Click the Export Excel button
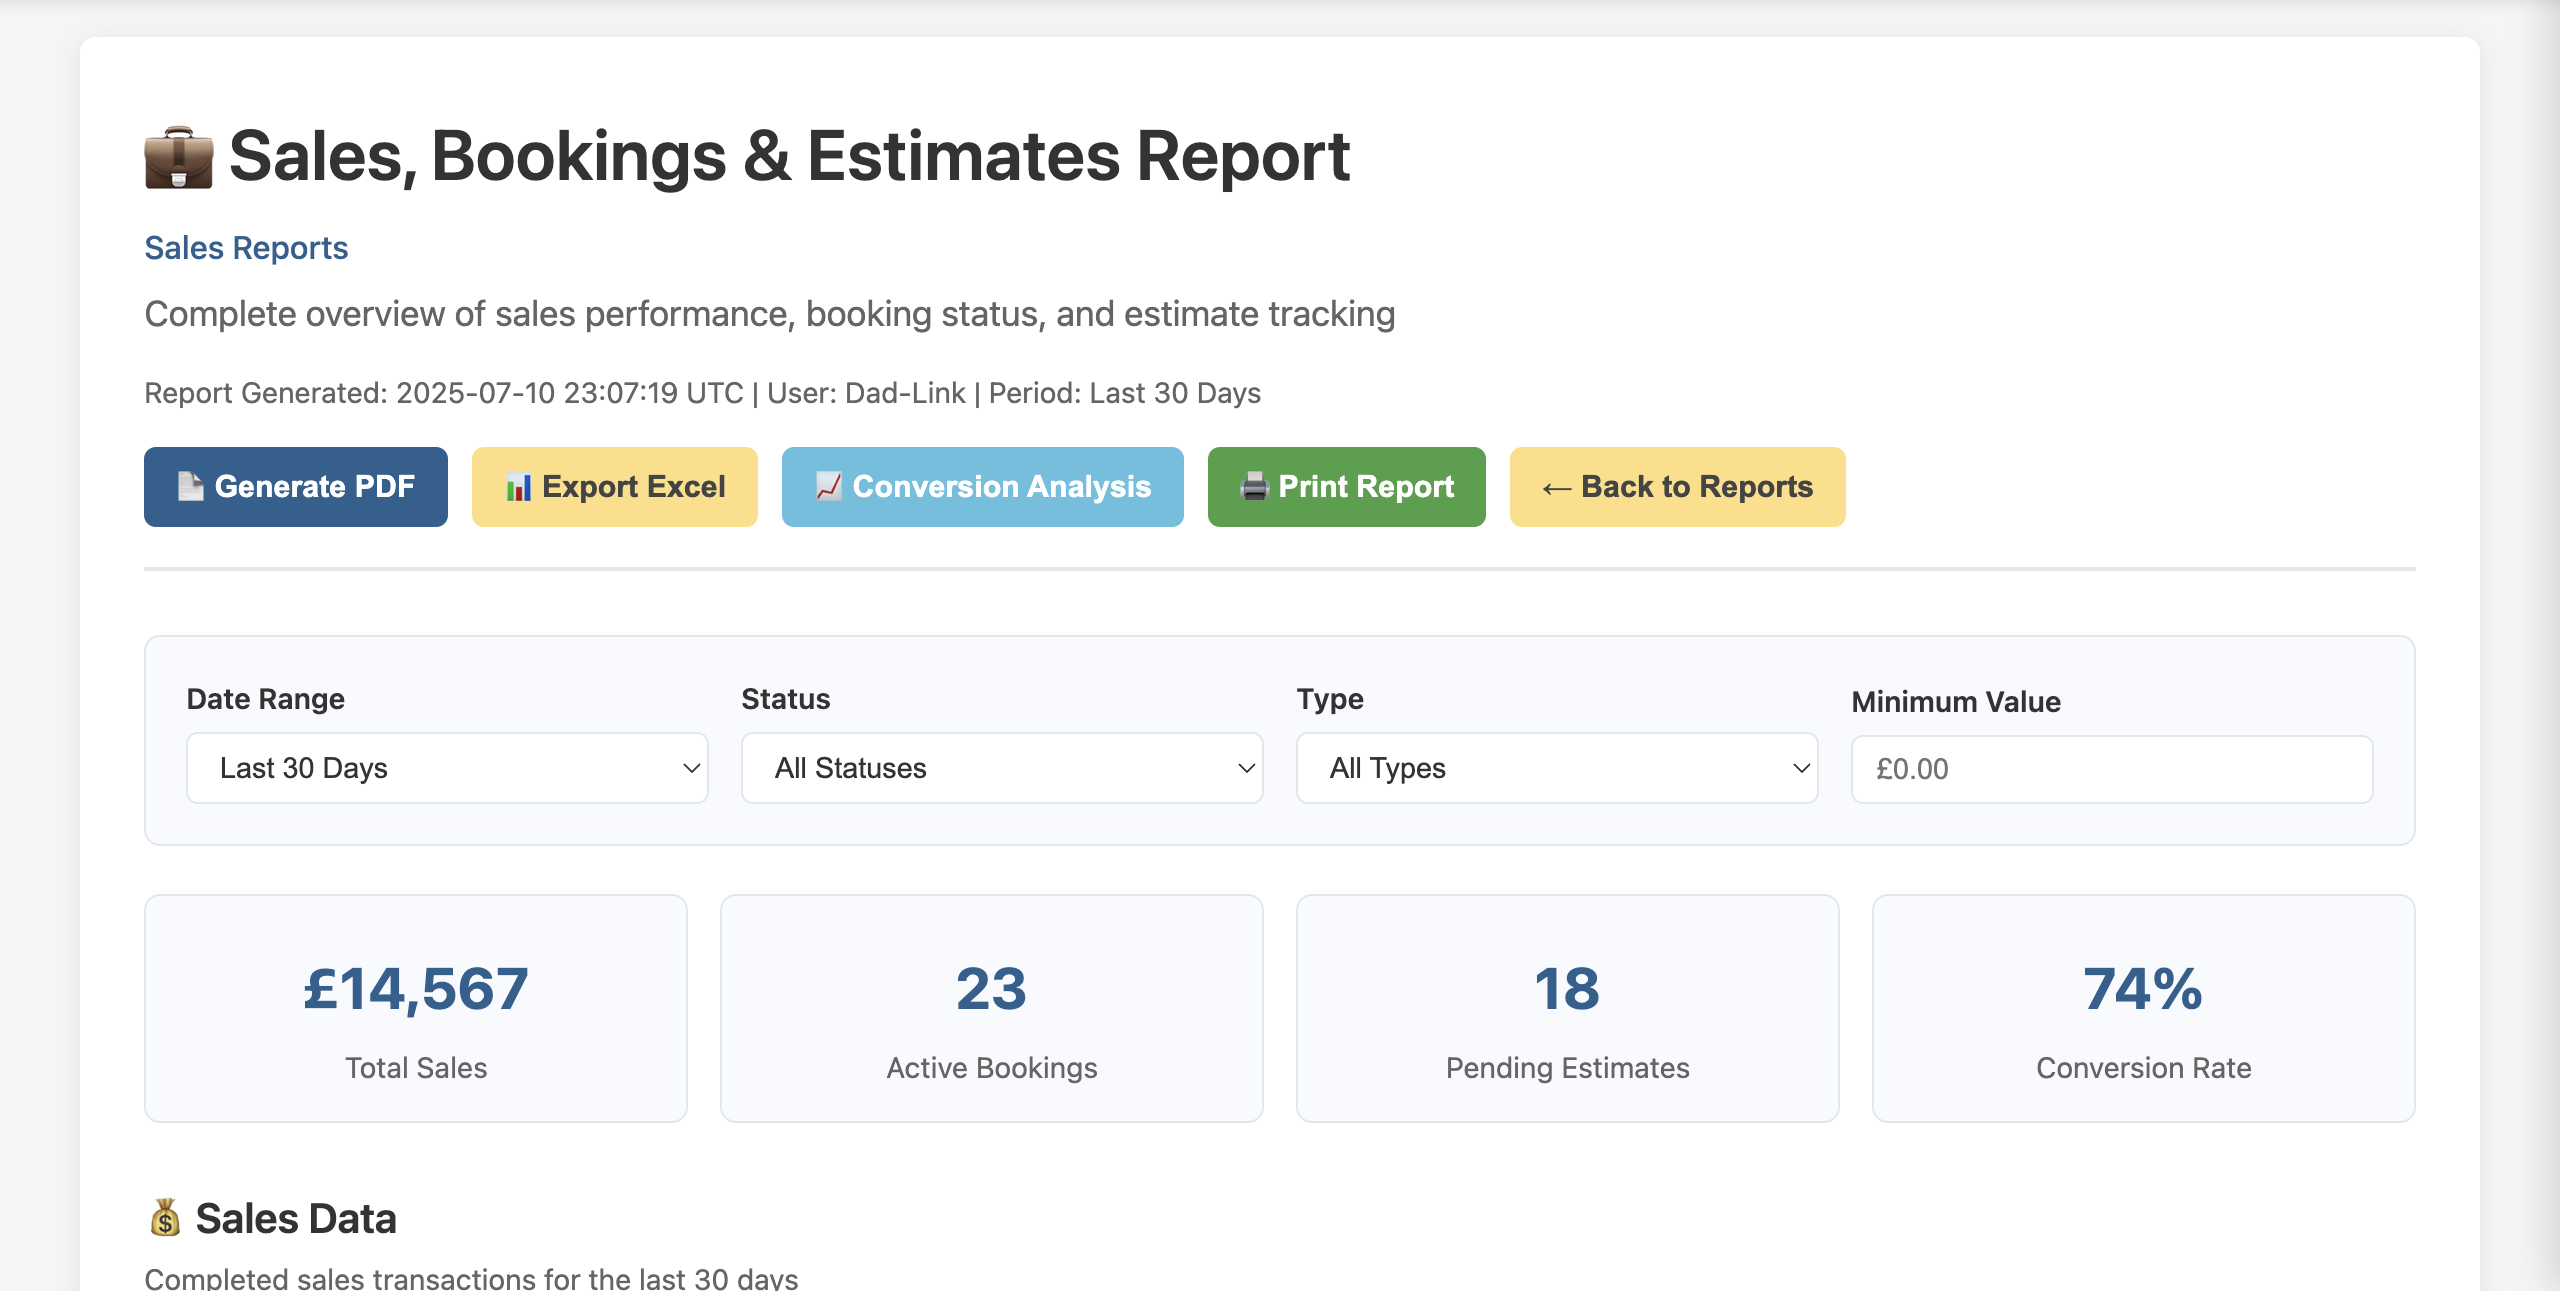 pyautogui.click(x=614, y=487)
